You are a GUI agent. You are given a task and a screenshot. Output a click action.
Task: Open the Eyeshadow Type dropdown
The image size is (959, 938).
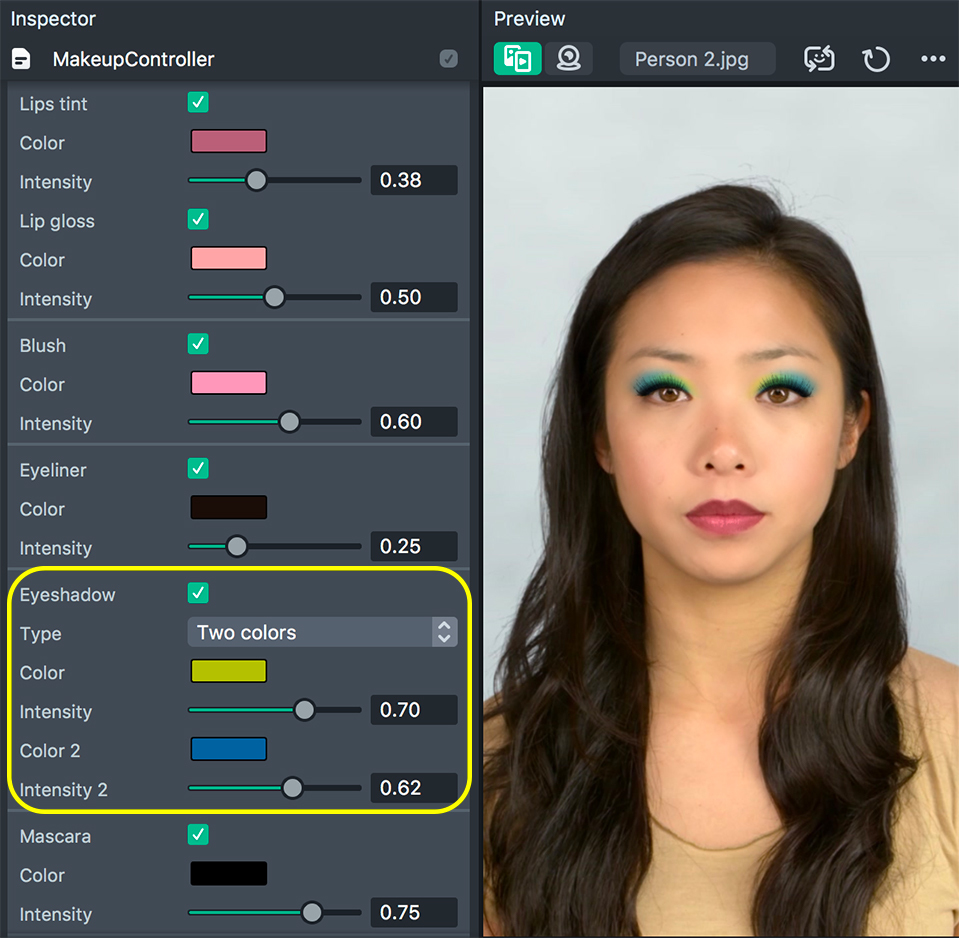pyautogui.click(x=322, y=632)
